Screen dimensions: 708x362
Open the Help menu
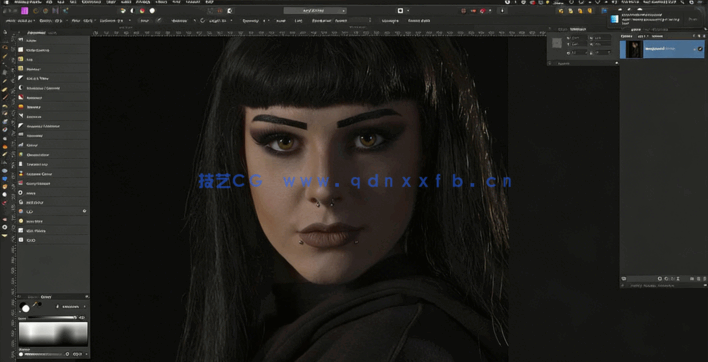[210, 2]
